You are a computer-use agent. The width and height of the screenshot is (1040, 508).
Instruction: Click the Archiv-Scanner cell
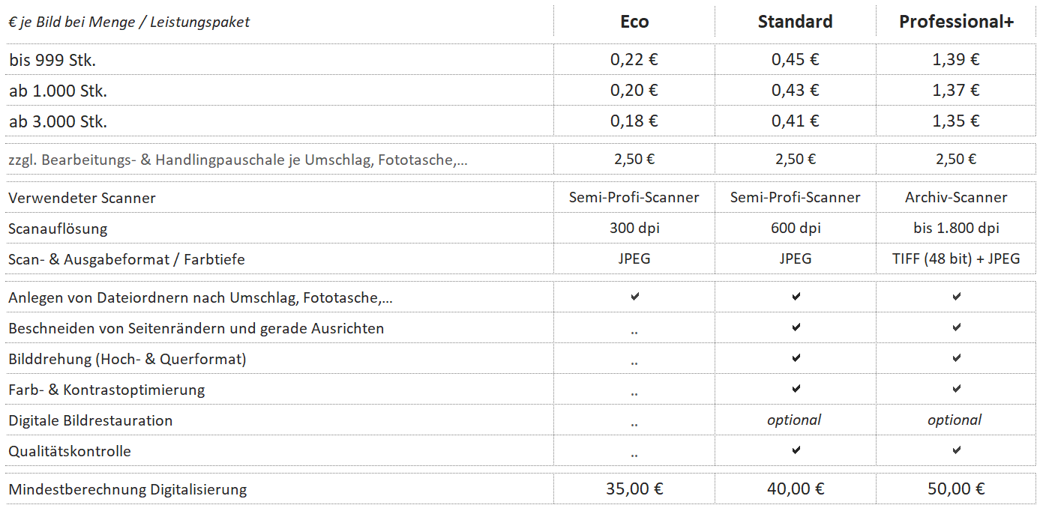[x=956, y=198]
